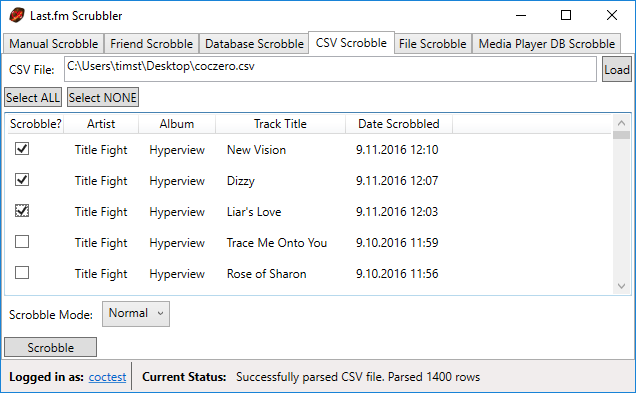Click the date 9.11.2016 12:07
636x393 pixels.
(397, 181)
